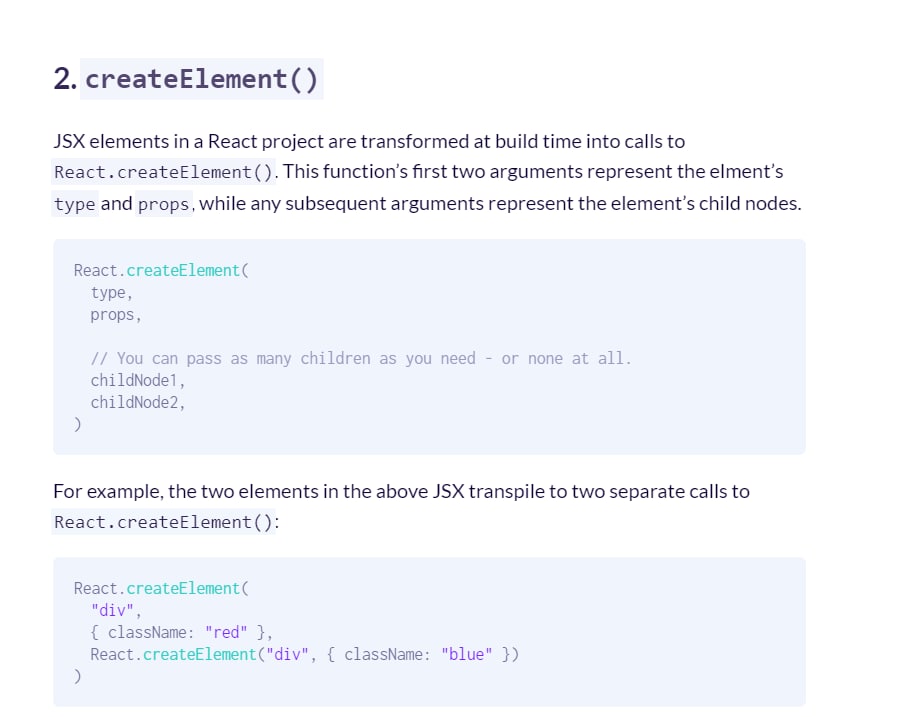
Task: Click the "blue" className value in the code
Action: (467, 654)
